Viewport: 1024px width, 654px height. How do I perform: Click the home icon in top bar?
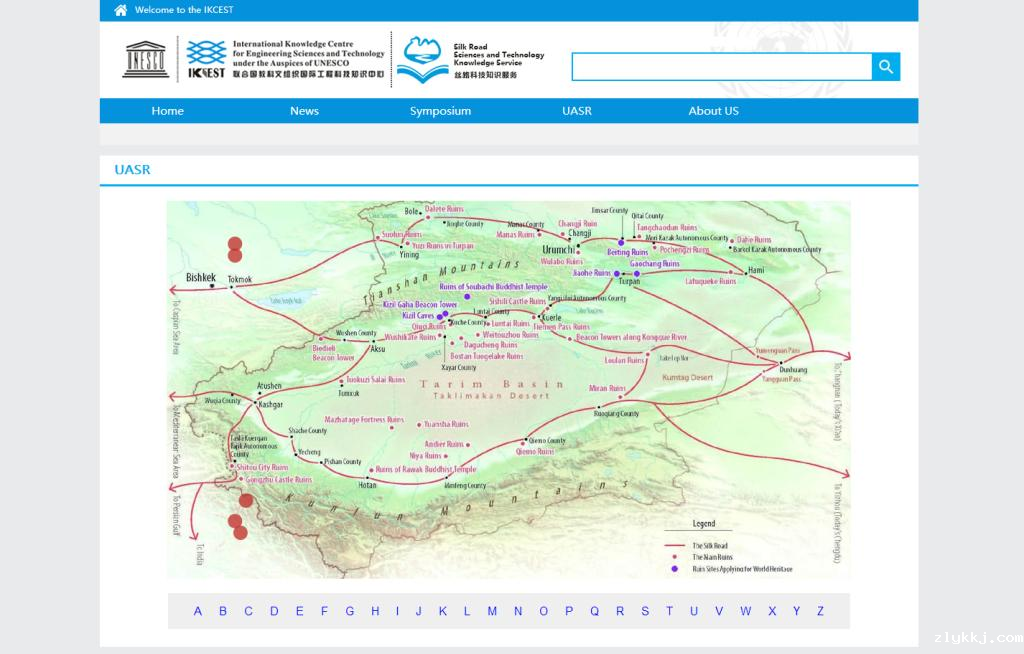[121, 10]
